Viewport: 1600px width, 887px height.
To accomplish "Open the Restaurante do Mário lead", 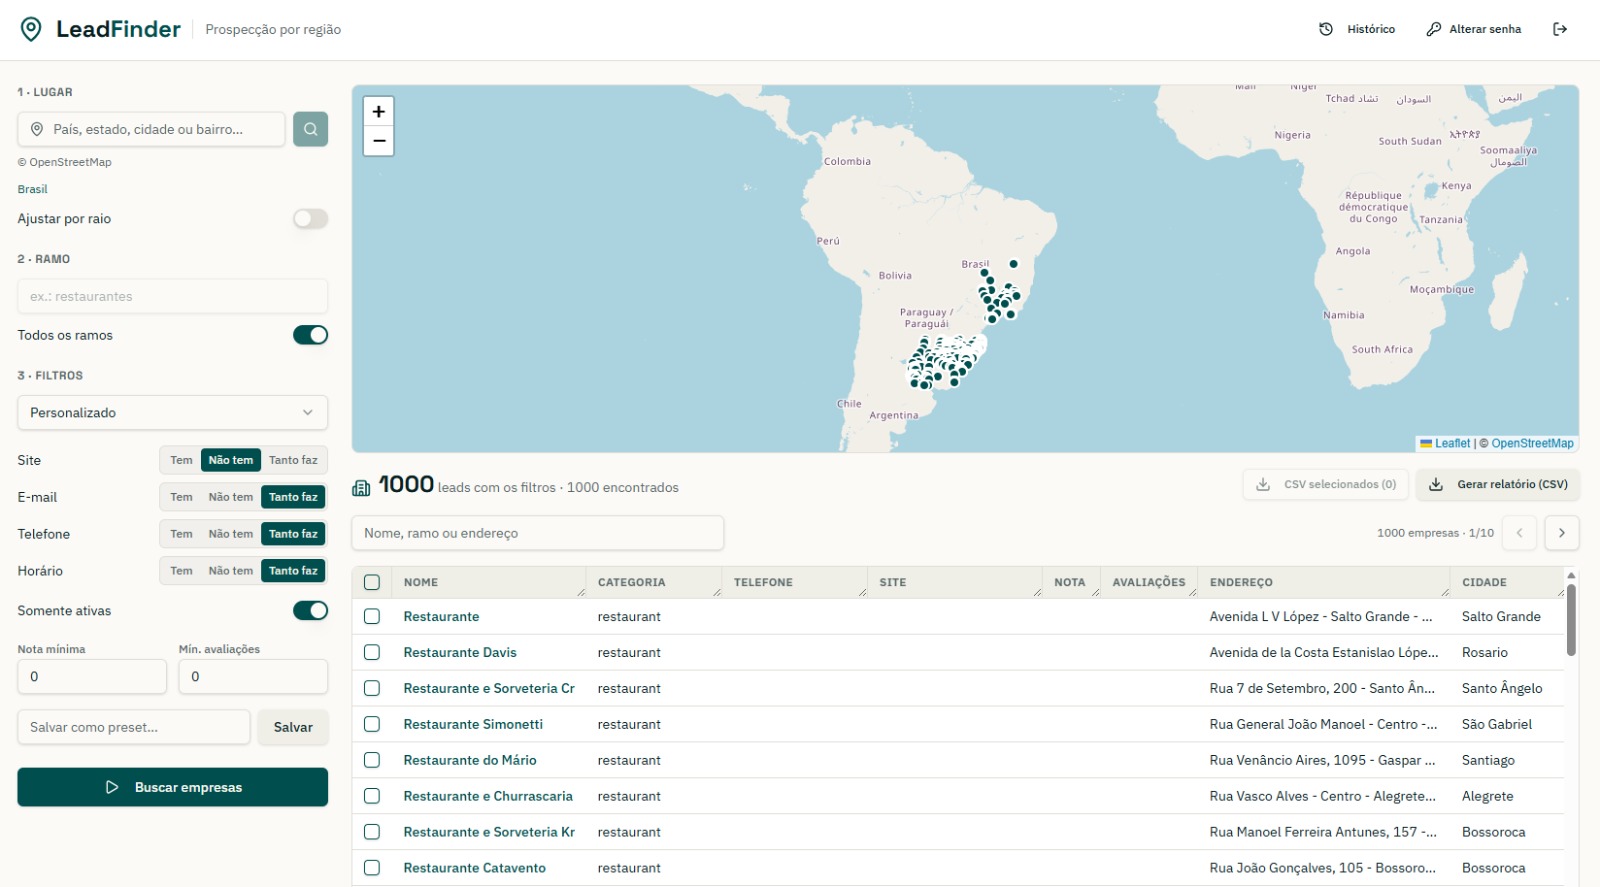I will tap(470, 760).
